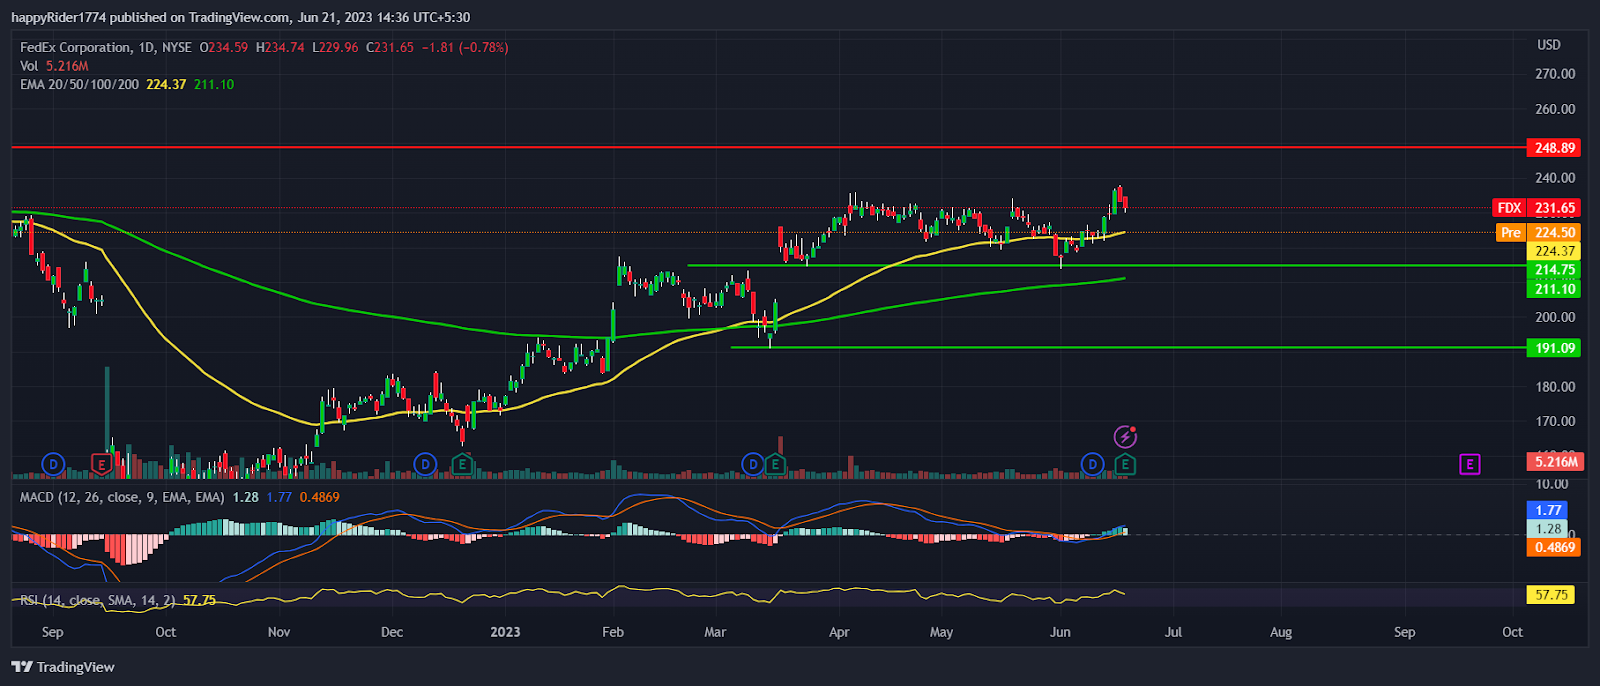
Task: Click the Pre 224.50 pre-market price label
Action: point(1539,233)
